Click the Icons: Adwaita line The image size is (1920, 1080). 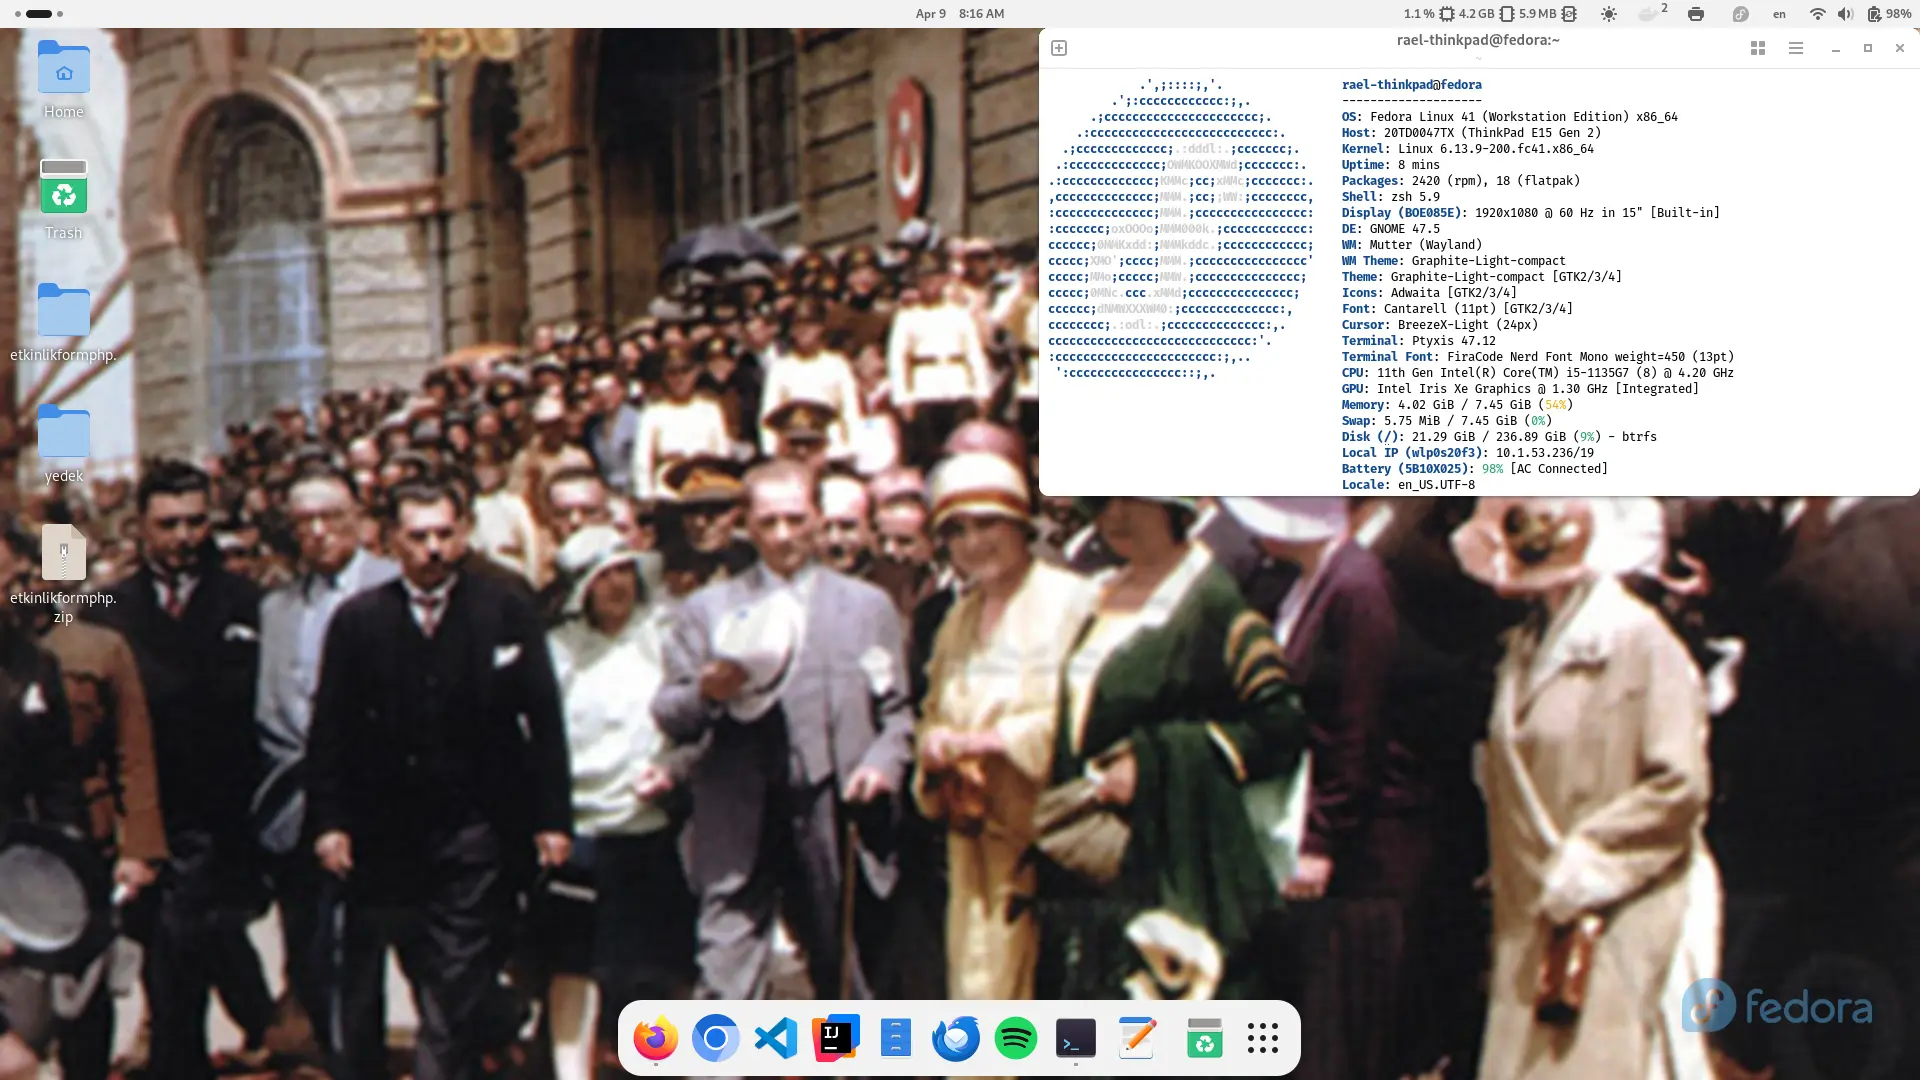[x=1429, y=293]
